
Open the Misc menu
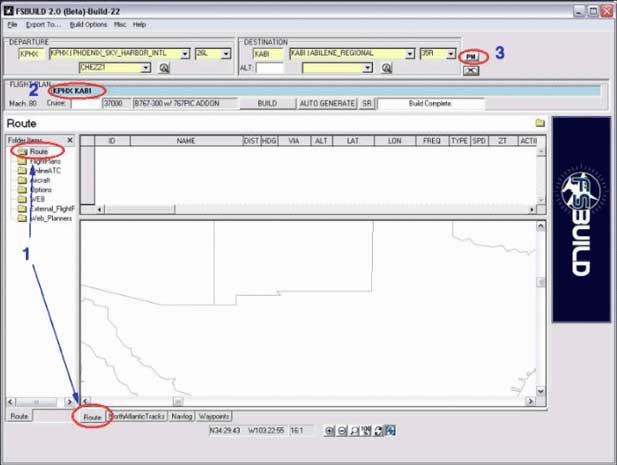click(120, 25)
